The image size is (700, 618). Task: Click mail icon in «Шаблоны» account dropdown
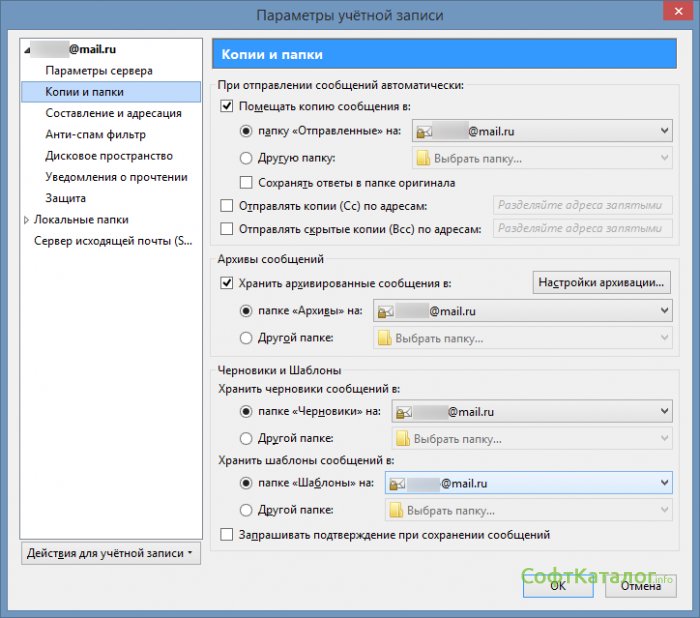(x=395, y=484)
